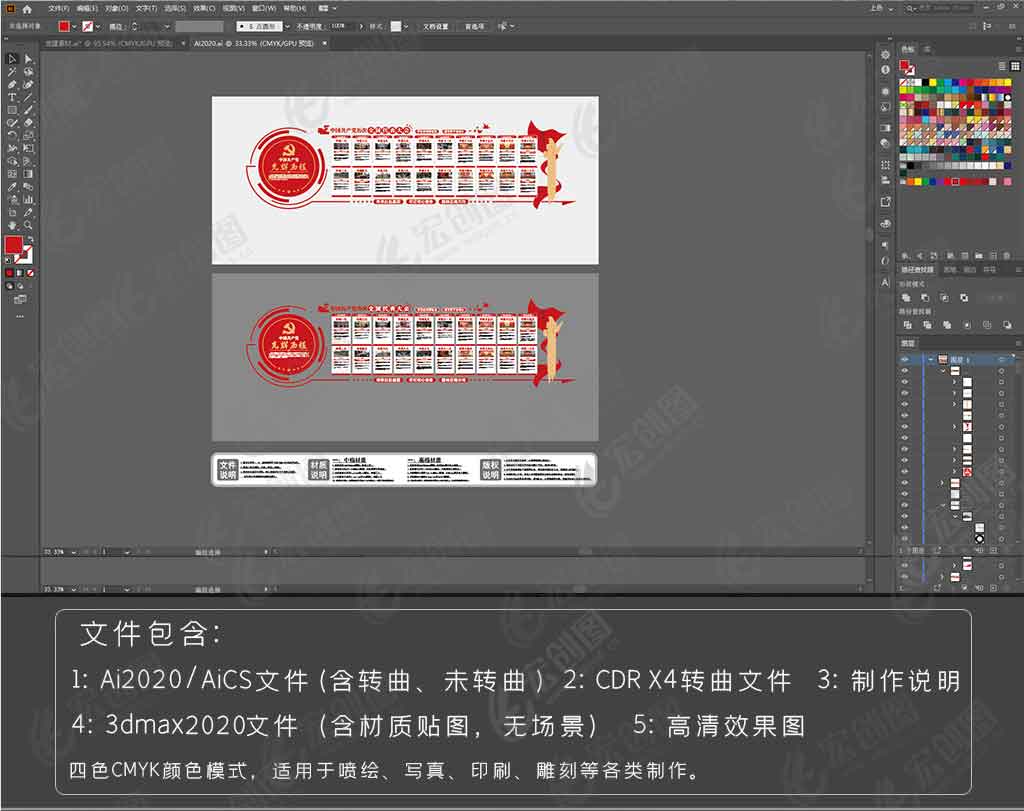Open Character panel 'A' icon in dock

click(x=885, y=282)
